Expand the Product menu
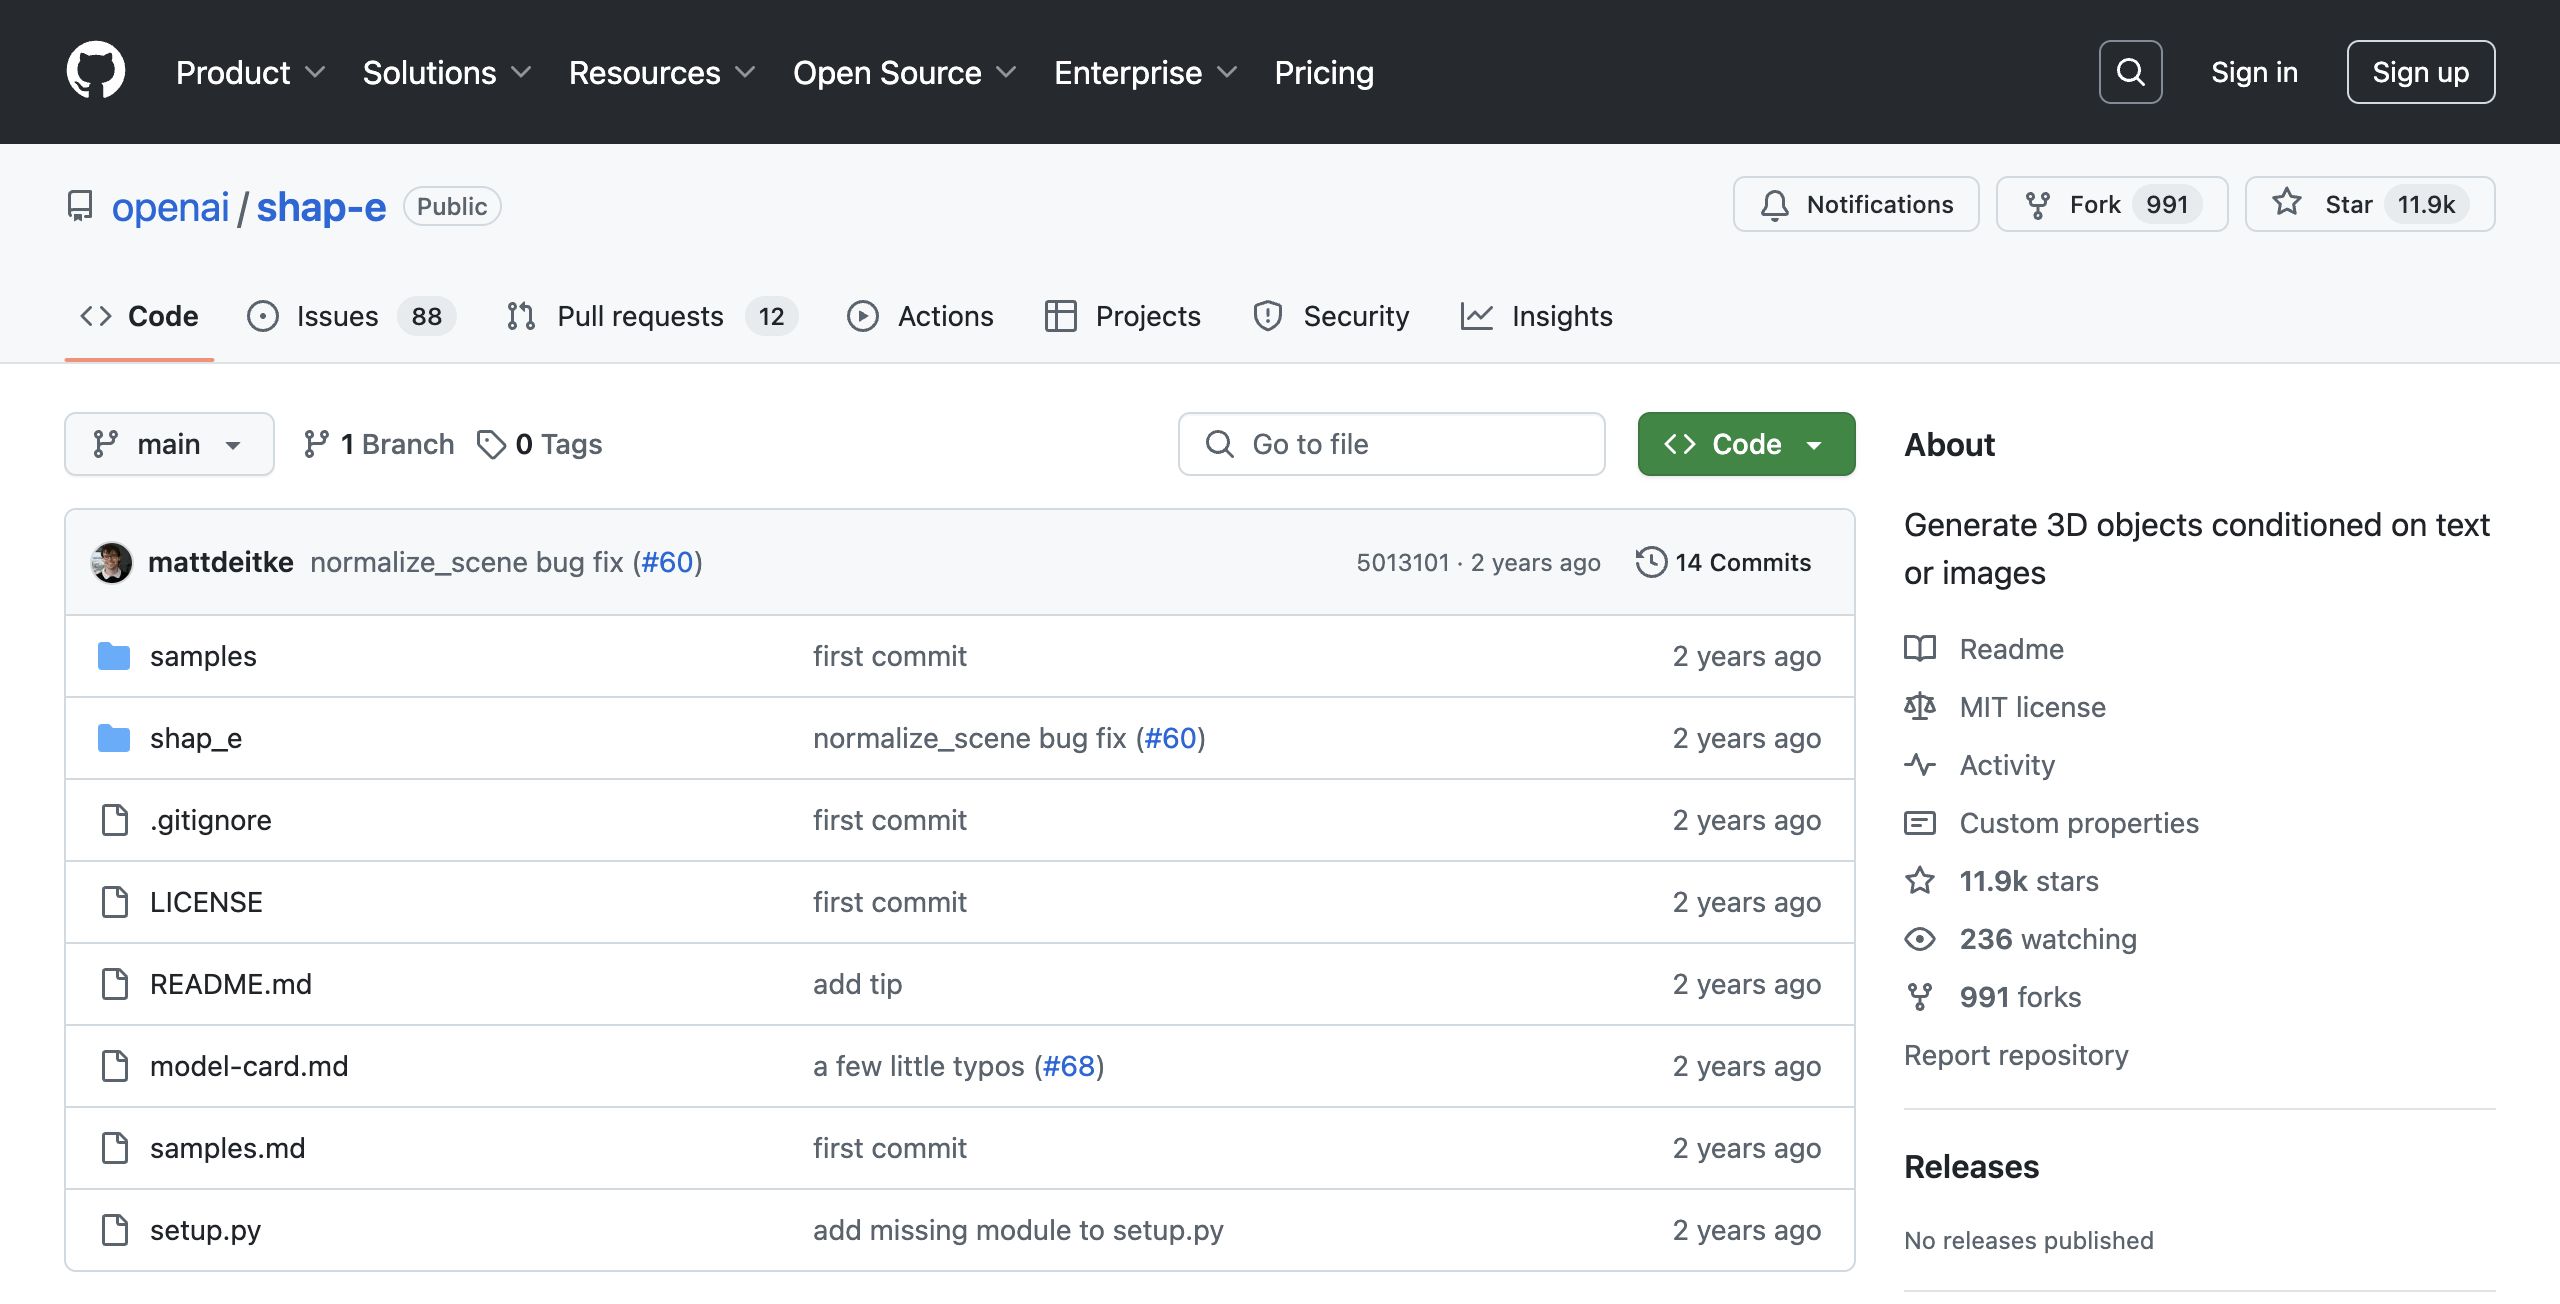Viewport: 2560px width, 1304px height. tap(250, 72)
